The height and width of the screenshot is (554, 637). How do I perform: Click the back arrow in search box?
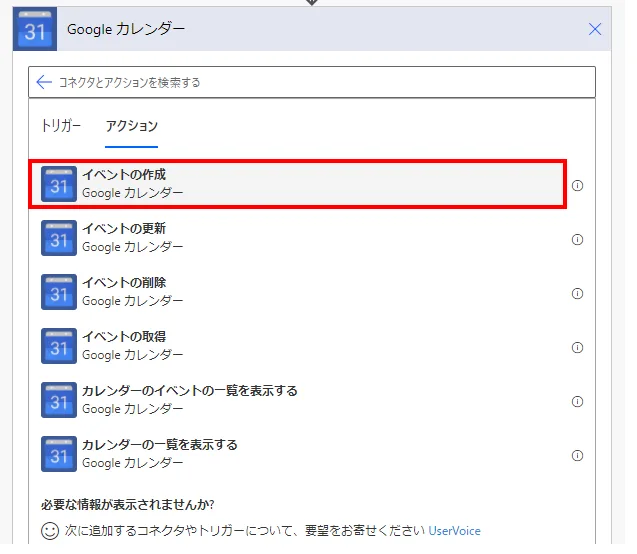pos(44,82)
